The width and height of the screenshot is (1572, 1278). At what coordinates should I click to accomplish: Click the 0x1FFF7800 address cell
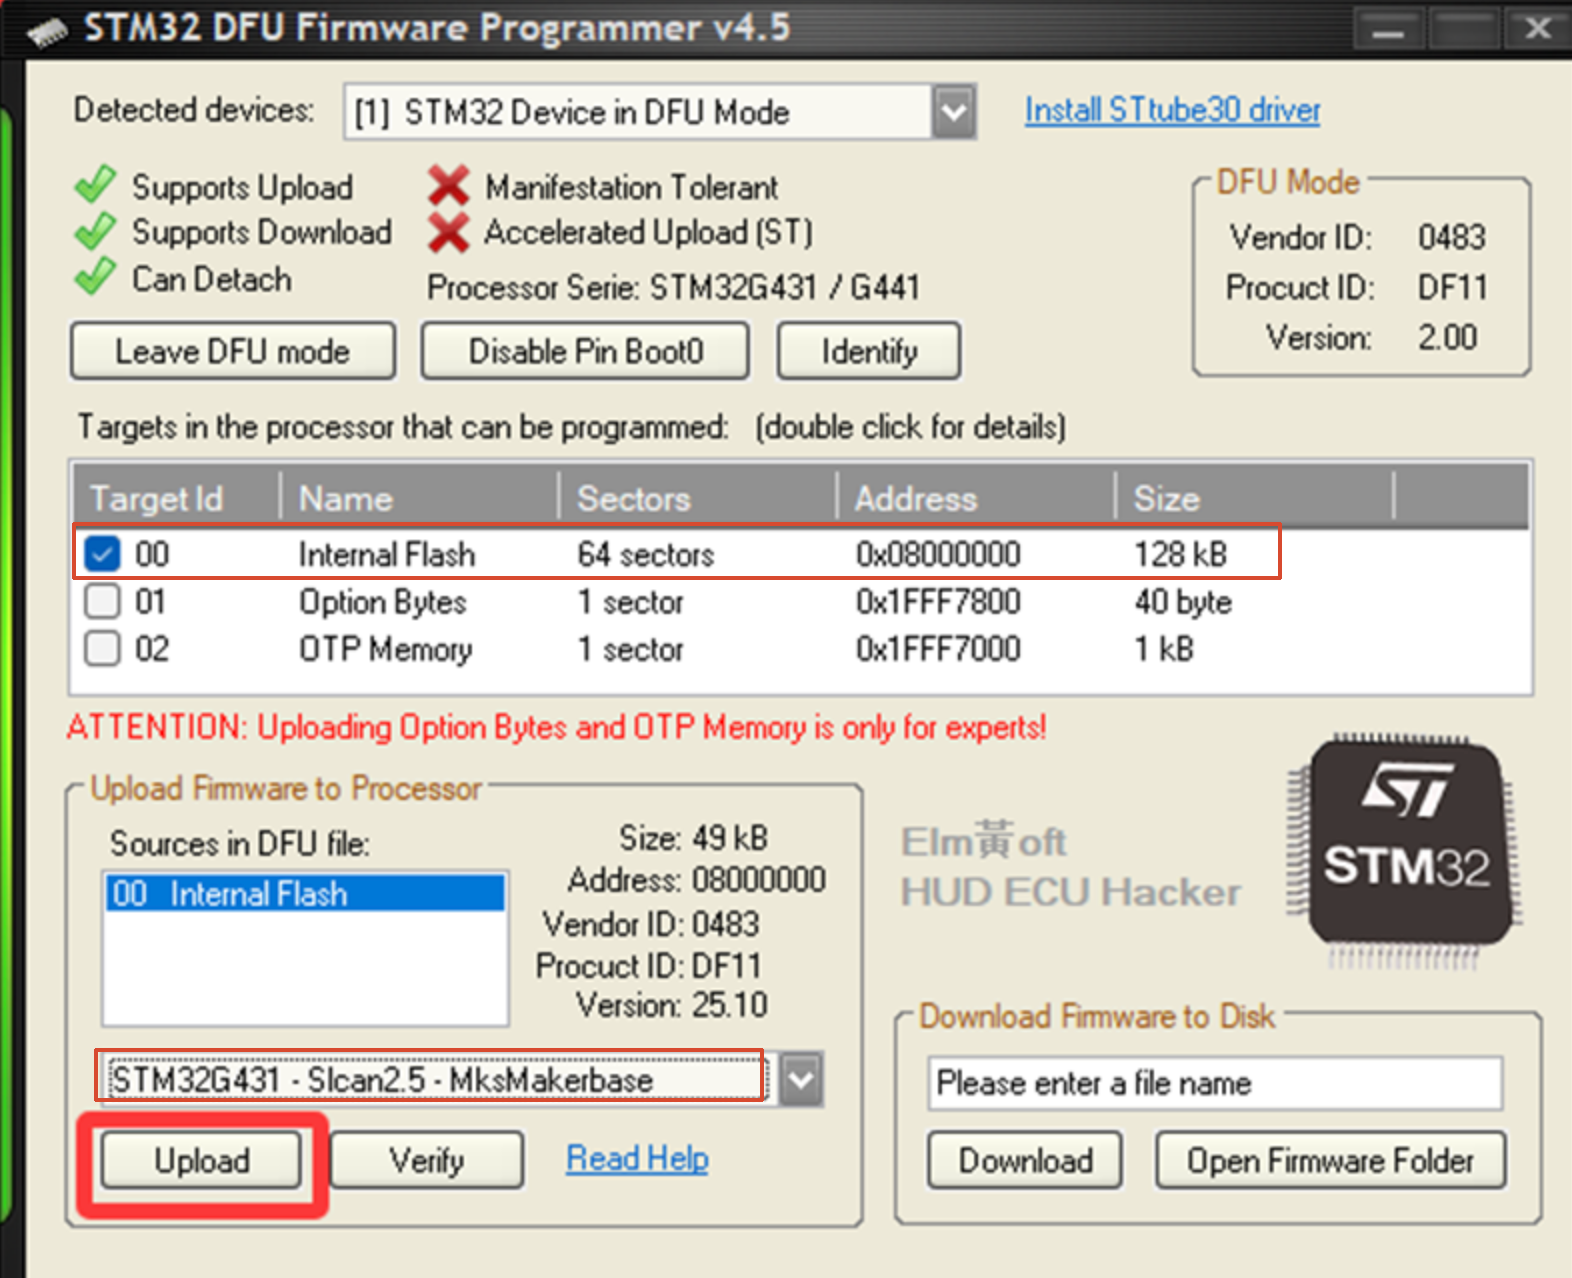tap(938, 602)
